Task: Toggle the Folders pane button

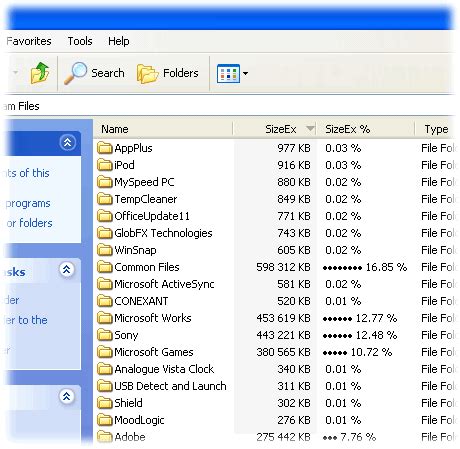Action: tap(168, 73)
